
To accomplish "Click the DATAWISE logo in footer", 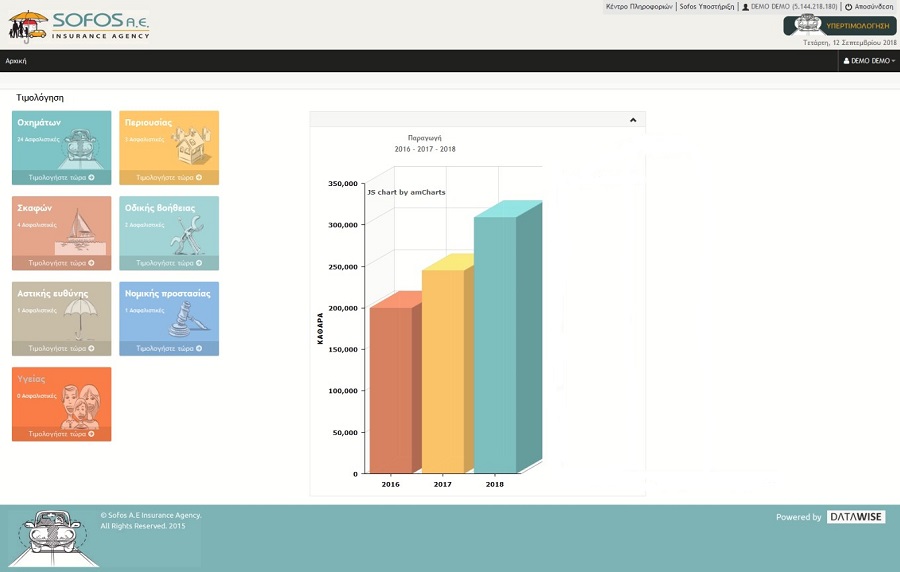I will tap(856, 517).
